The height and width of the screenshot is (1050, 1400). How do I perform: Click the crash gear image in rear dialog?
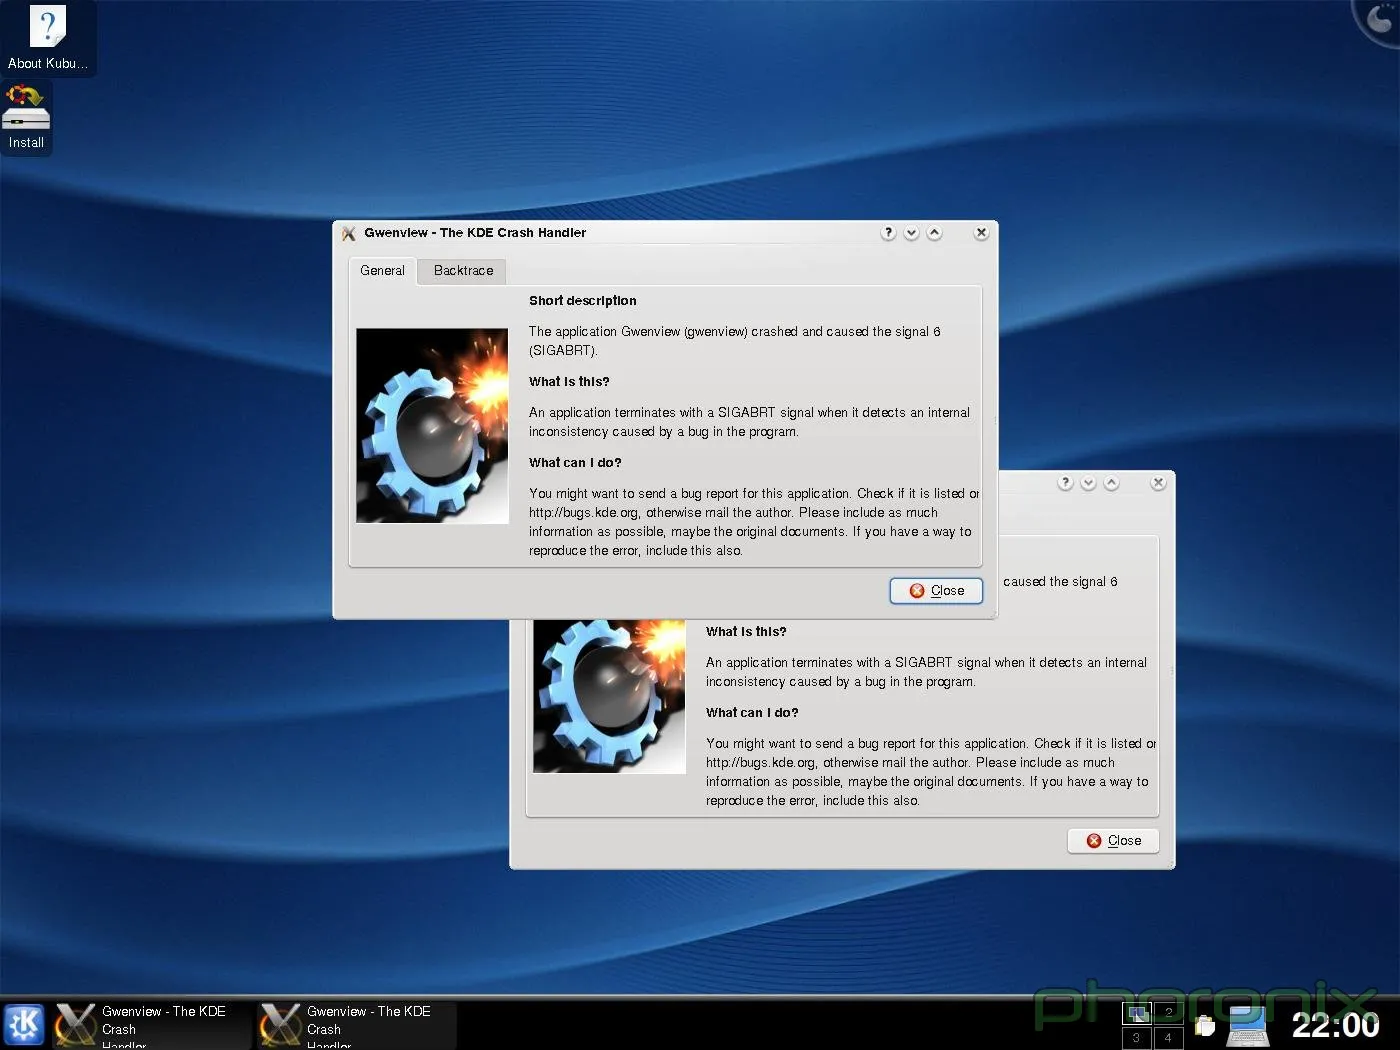coord(609,696)
